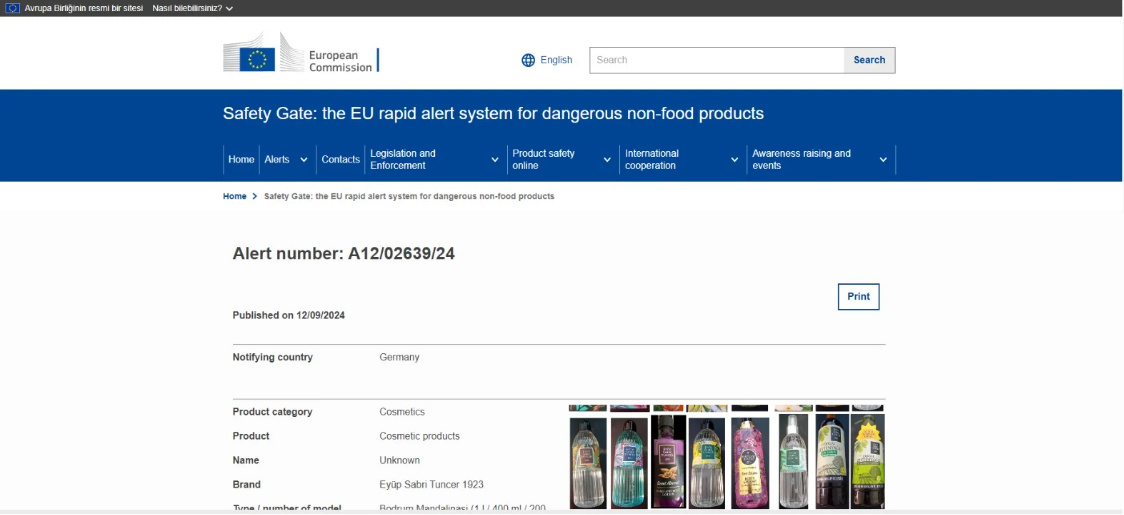Screen dimensions: 1124x515
Task: Click the Name value "Unknown"
Action: 399,460
